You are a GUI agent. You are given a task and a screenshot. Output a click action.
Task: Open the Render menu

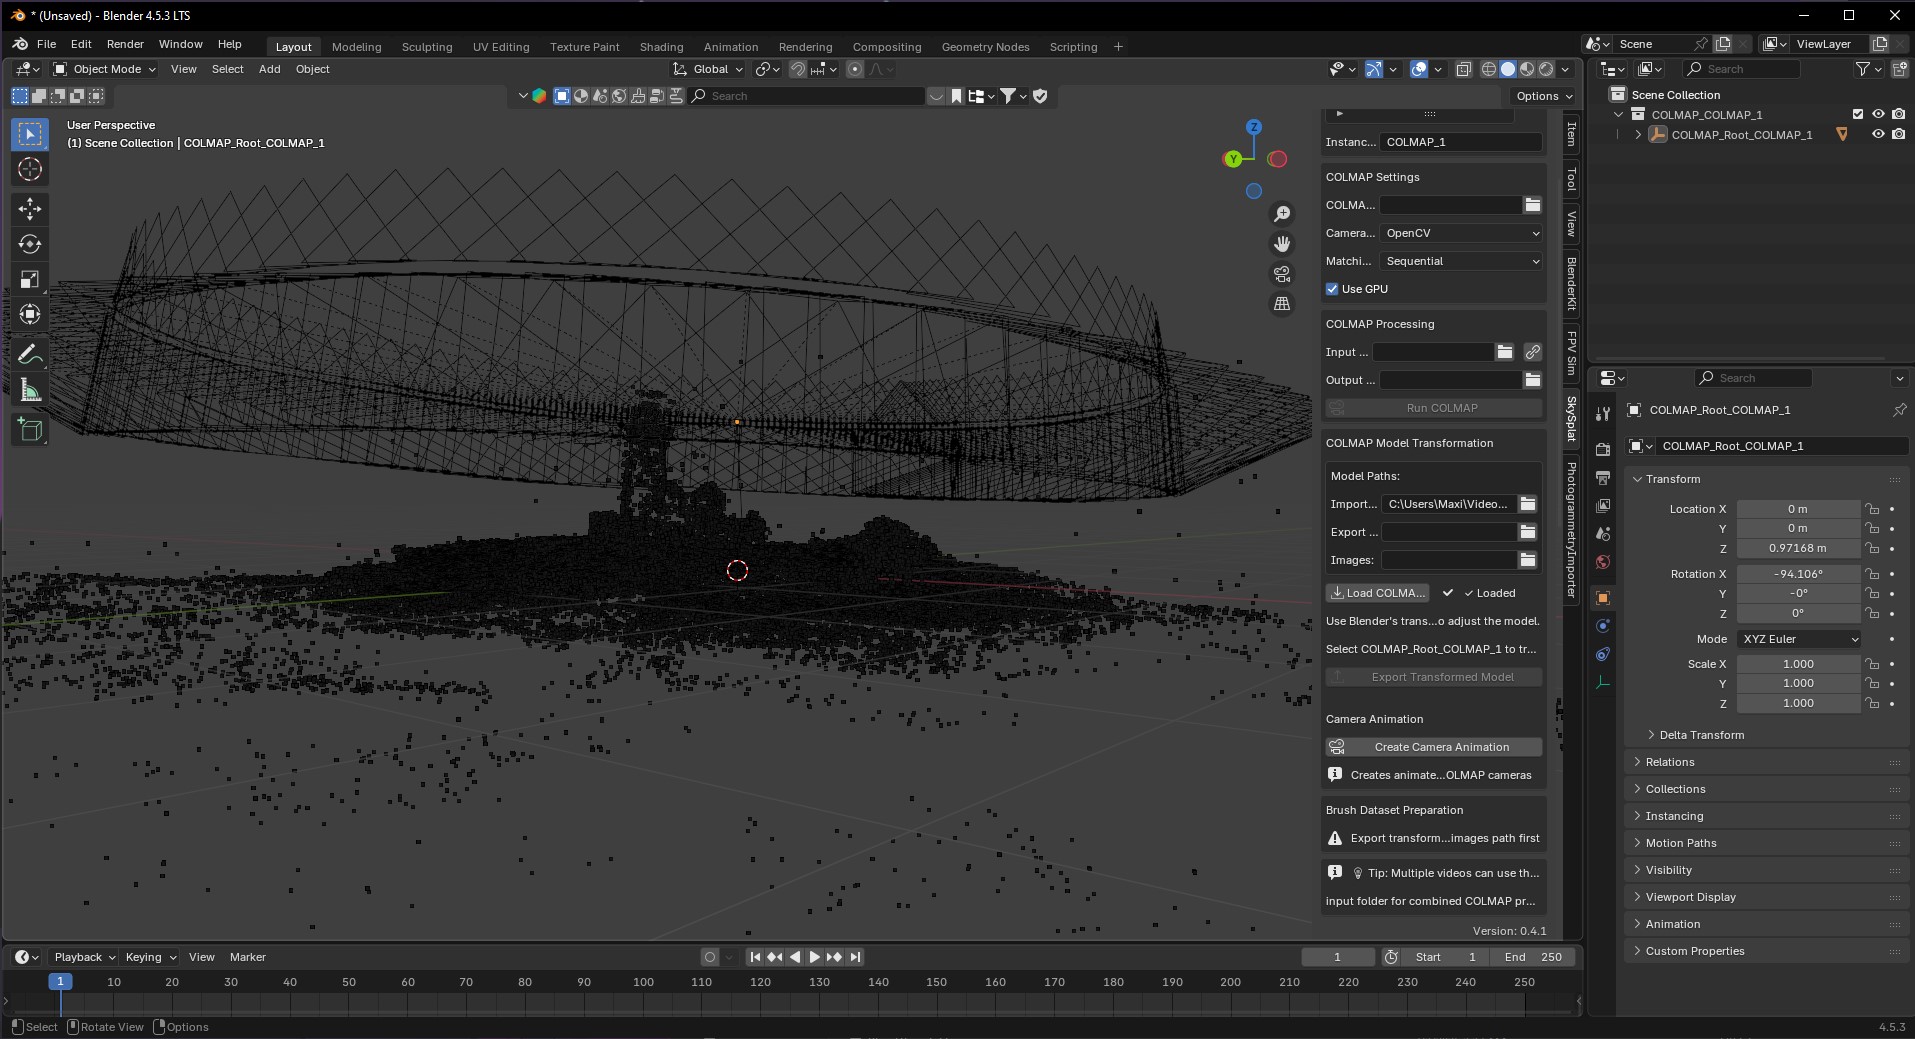[125, 44]
